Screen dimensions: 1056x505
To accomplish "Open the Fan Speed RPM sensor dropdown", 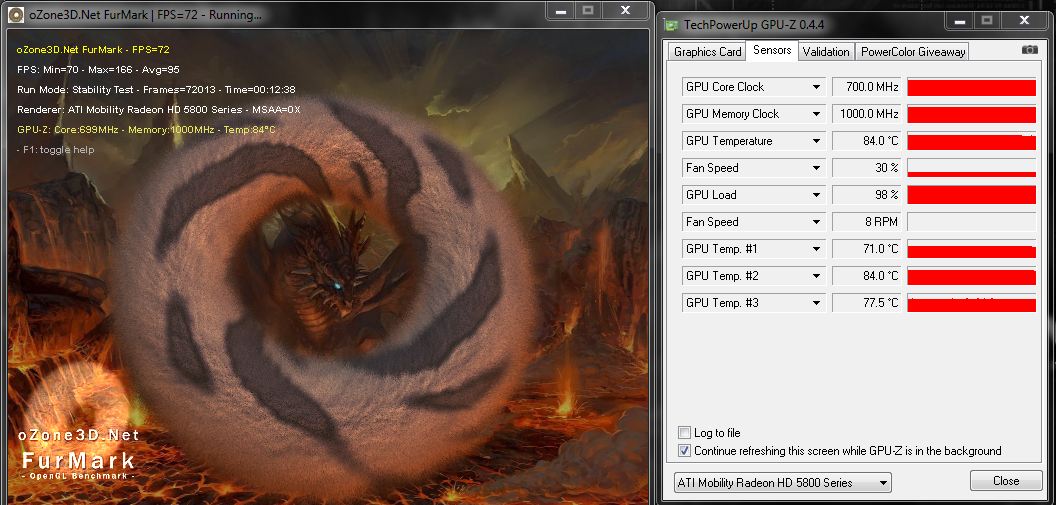I will click(816, 222).
